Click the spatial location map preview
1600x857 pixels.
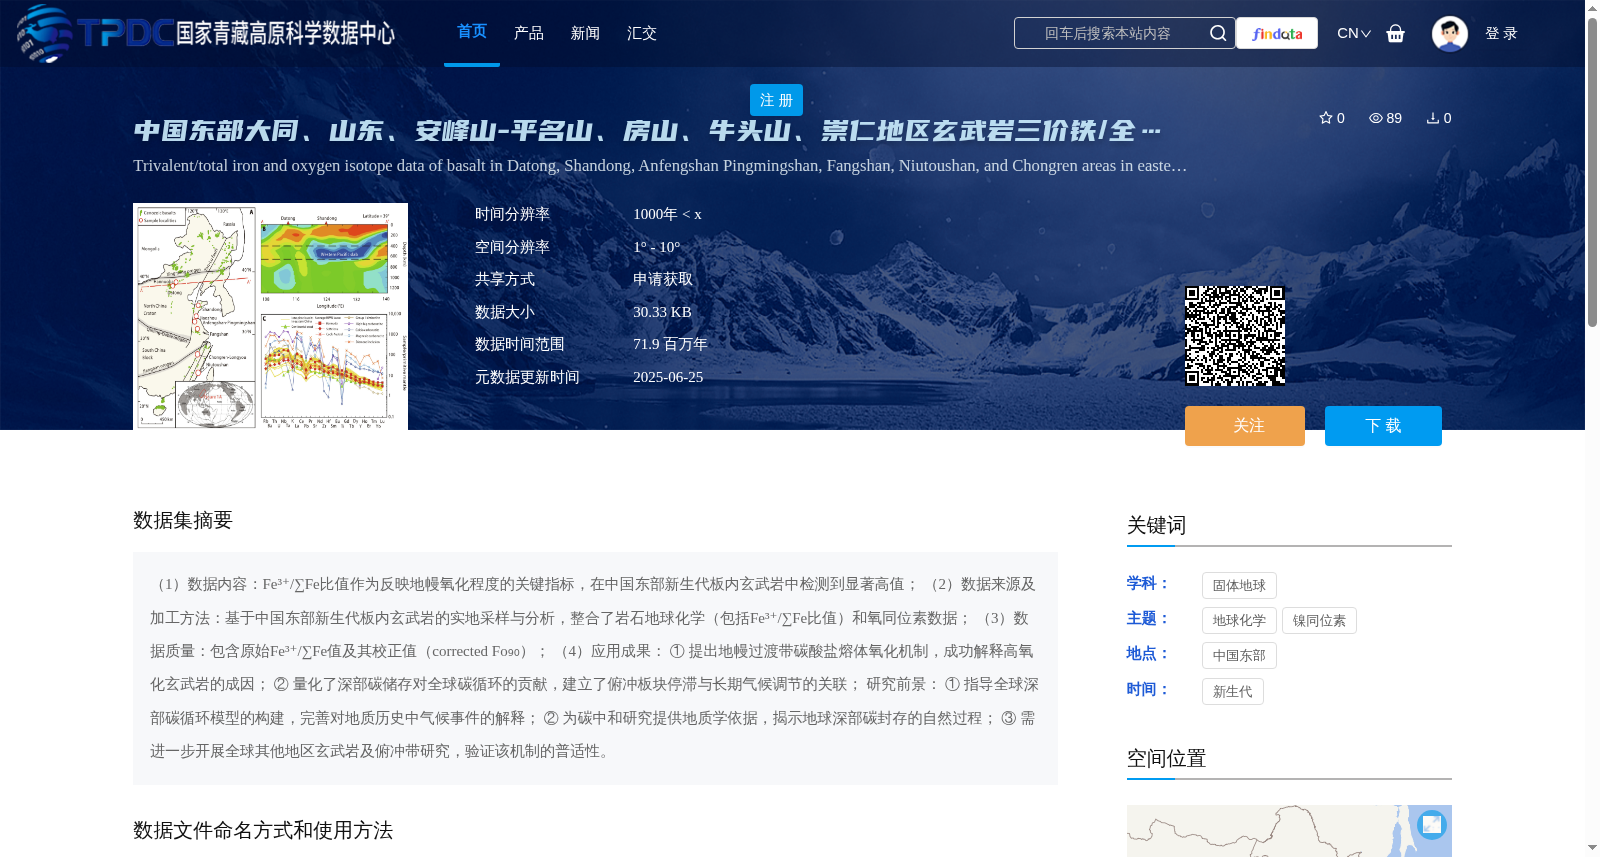(x=1289, y=830)
